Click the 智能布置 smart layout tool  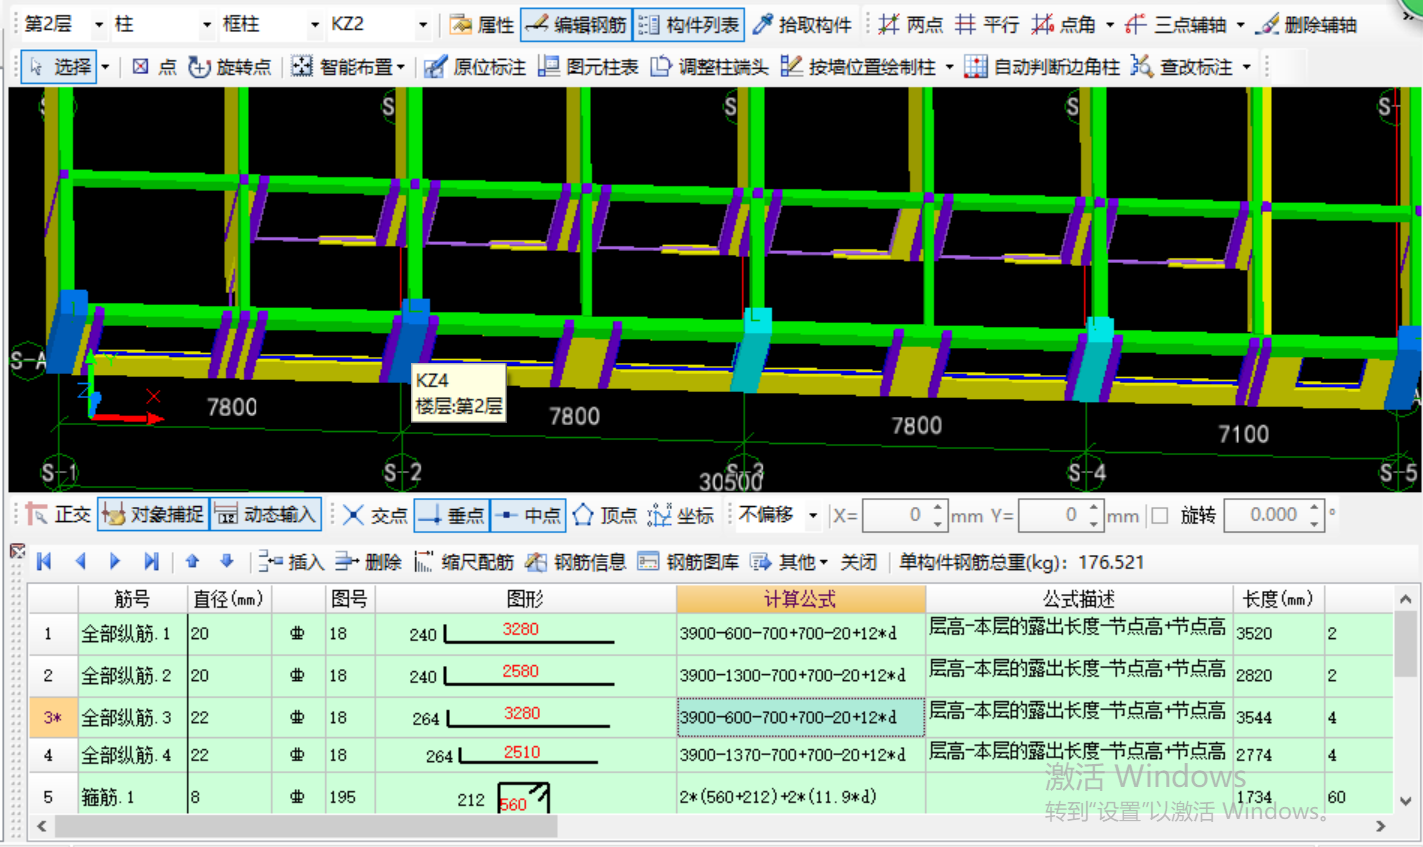(x=342, y=67)
